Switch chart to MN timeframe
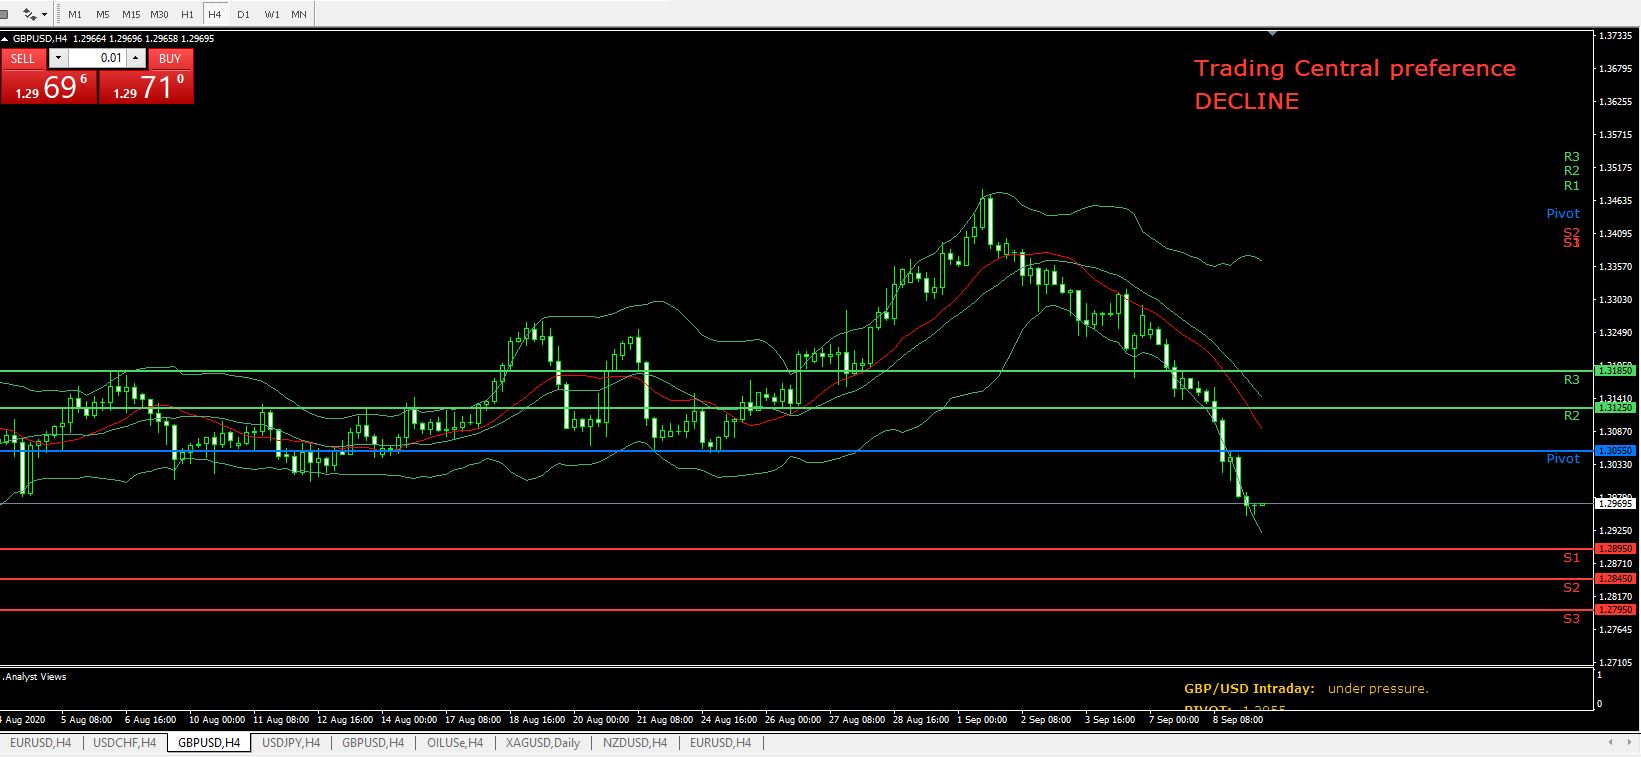This screenshot has width=1641, height=757. (299, 15)
